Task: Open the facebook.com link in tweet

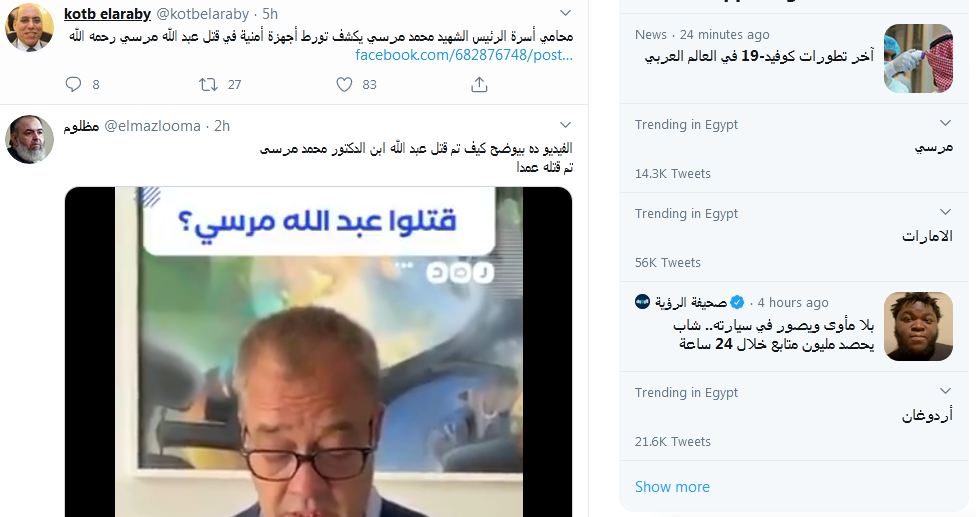Action: coord(464,55)
